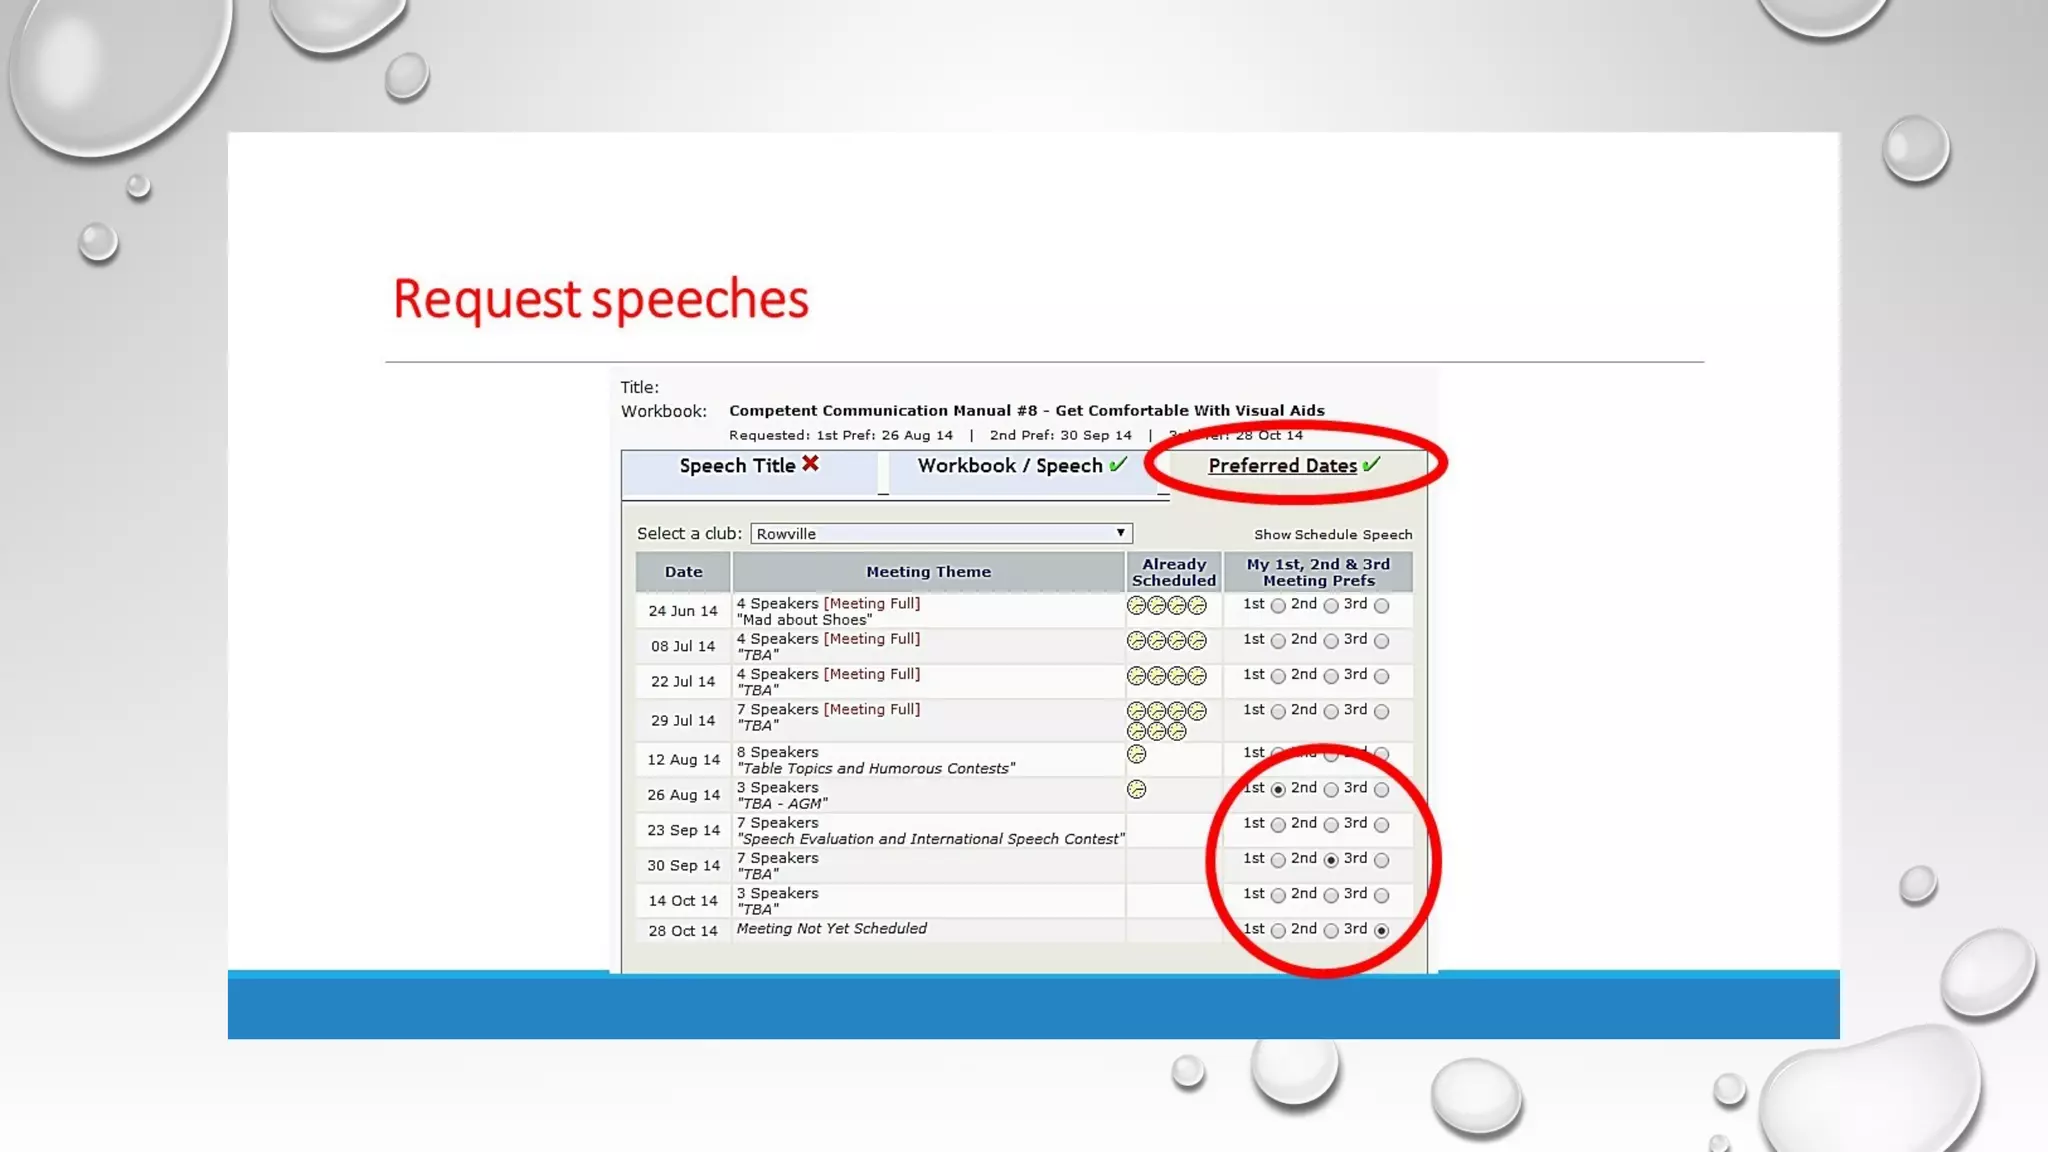Click the Date column header
Screen dimensions: 2048x1152
683,572
